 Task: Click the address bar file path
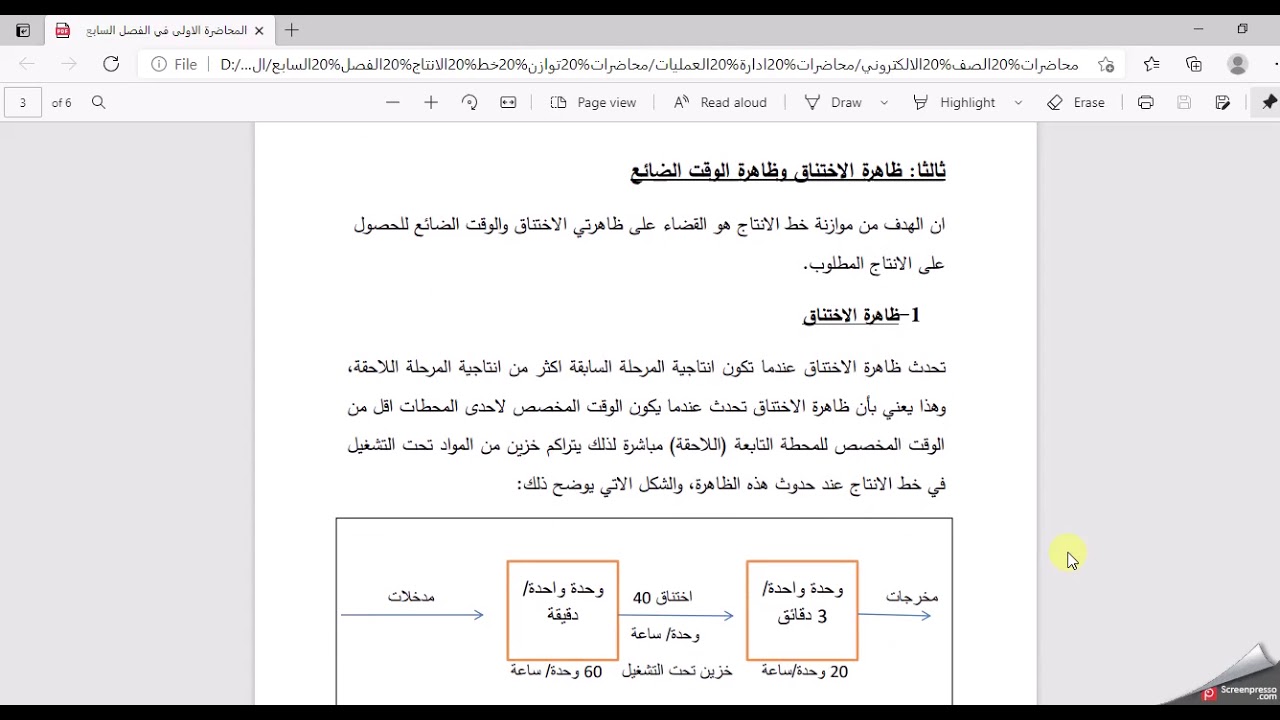click(650, 64)
